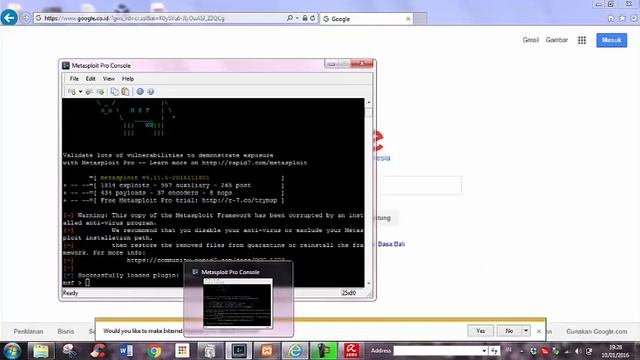The height and width of the screenshot is (360, 640).
Task: Click the Copy icon in console toolbar
Action: (115, 92)
